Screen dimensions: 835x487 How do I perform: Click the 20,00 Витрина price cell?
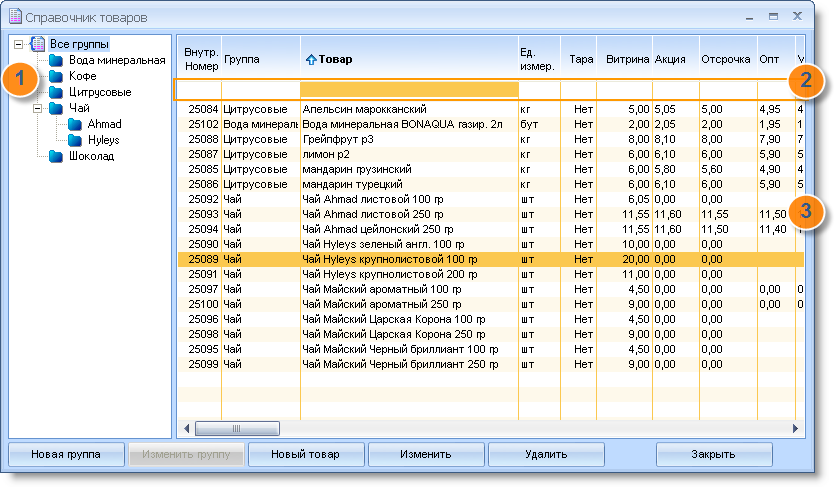pos(624,259)
